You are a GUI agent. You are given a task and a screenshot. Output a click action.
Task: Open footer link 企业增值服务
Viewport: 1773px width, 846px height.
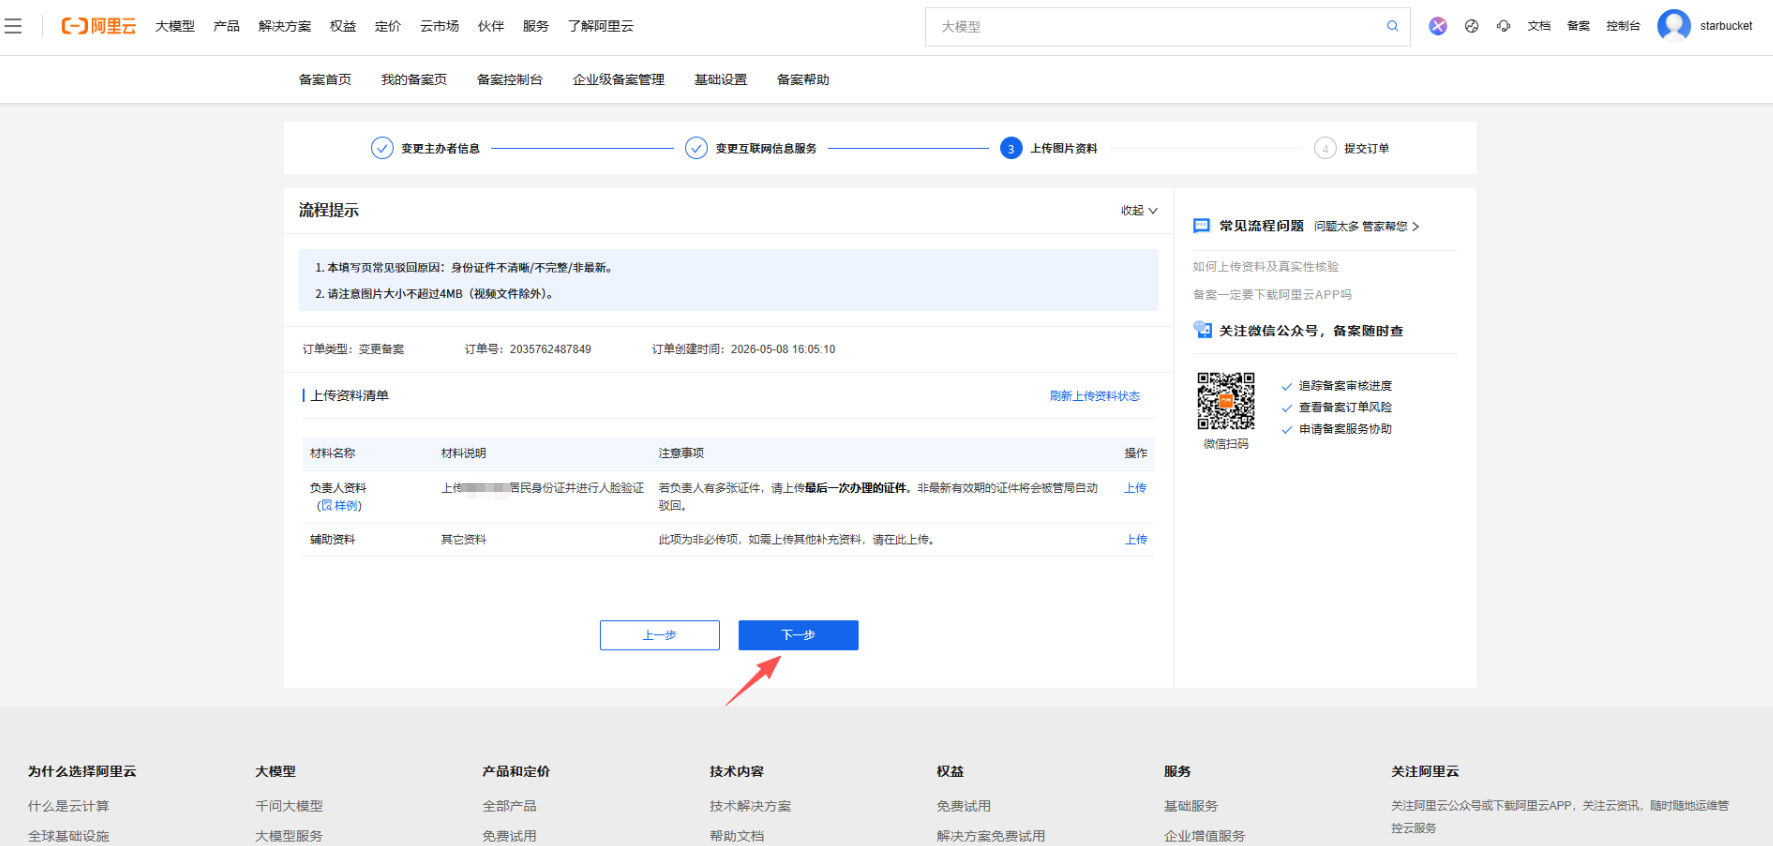(1205, 836)
